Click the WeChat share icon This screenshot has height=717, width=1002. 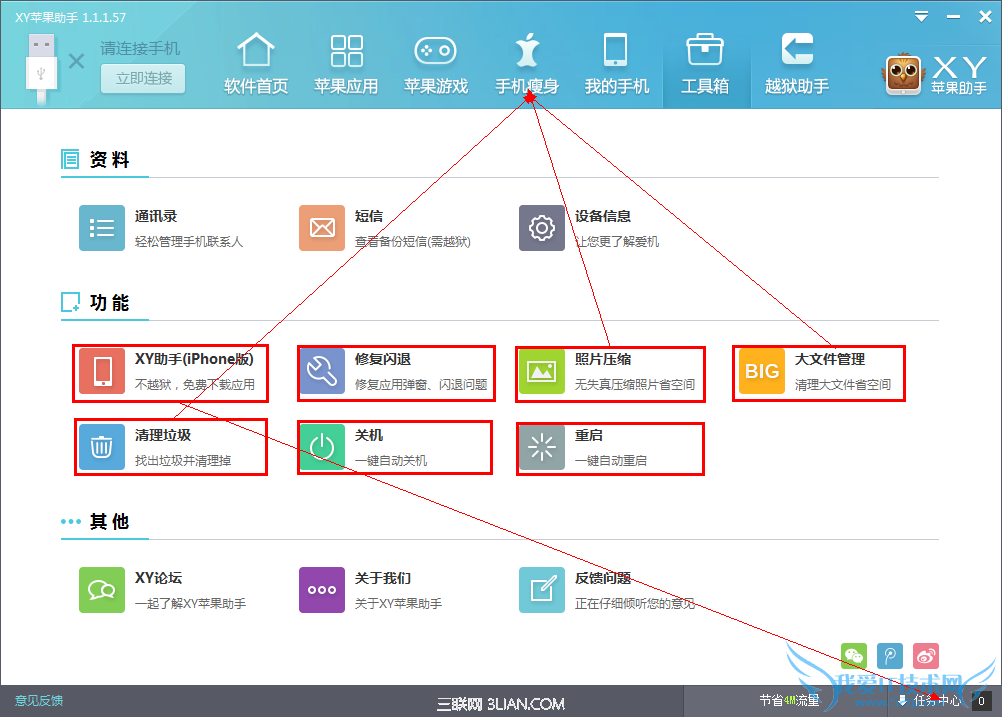pyautogui.click(x=854, y=656)
